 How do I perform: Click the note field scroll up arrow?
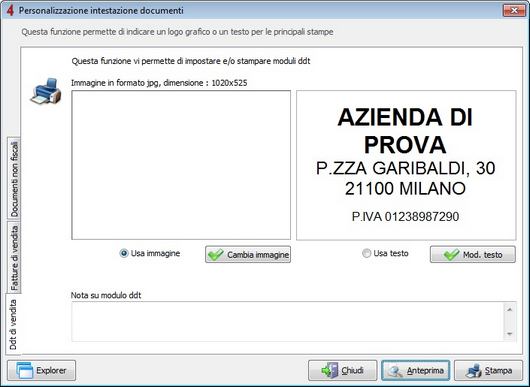click(510, 310)
